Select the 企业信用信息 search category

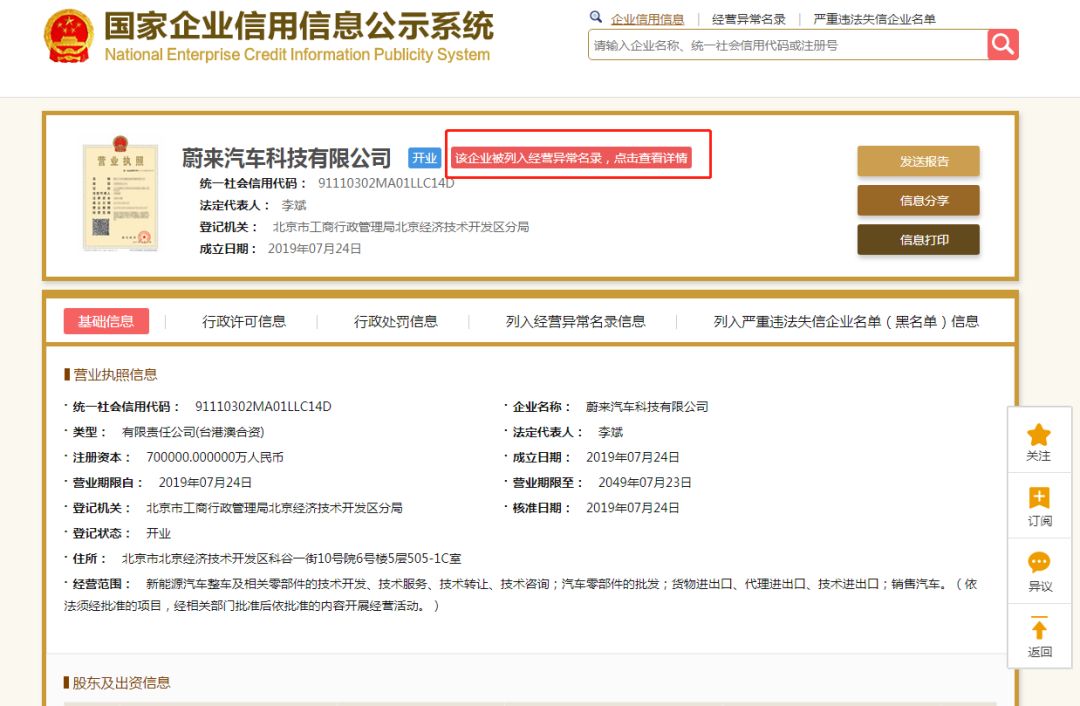point(647,19)
